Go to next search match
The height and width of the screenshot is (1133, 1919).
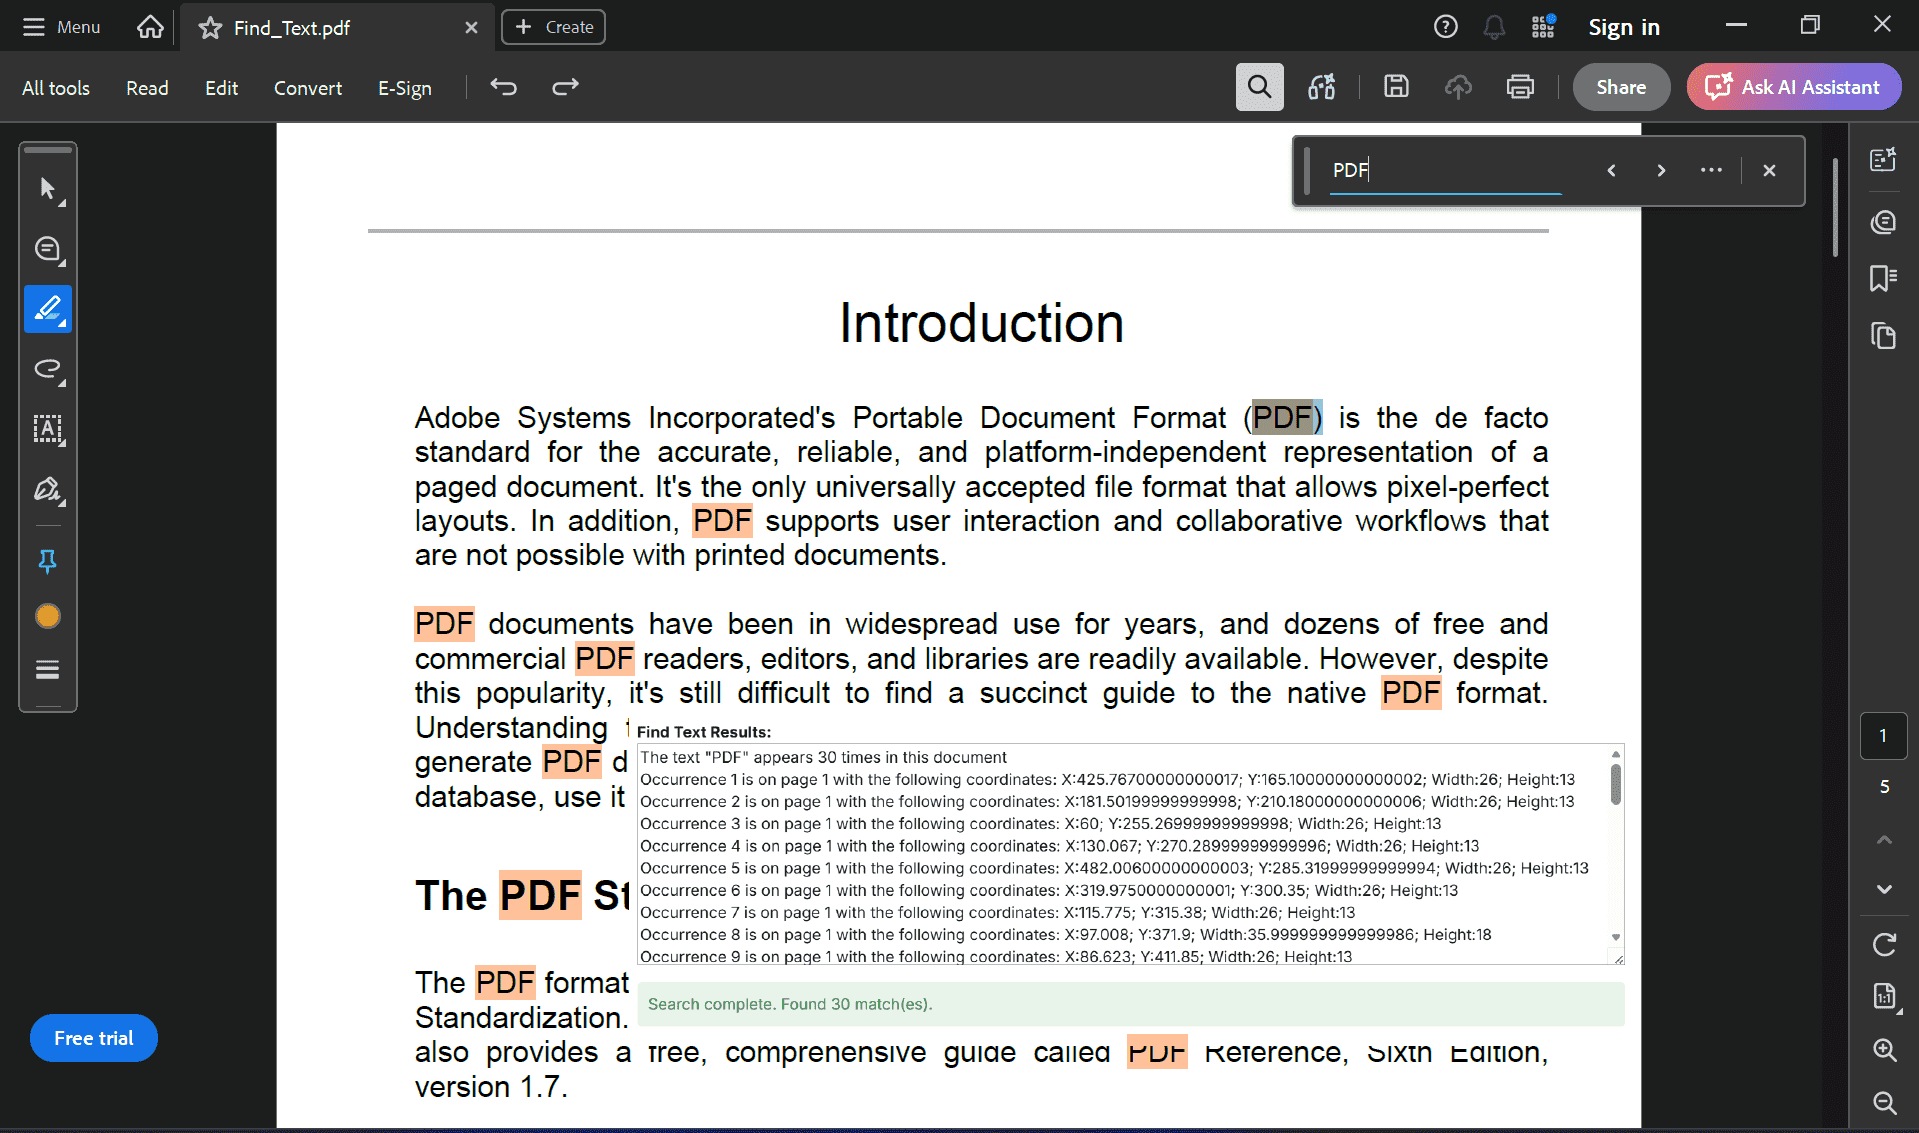click(x=1661, y=171)
